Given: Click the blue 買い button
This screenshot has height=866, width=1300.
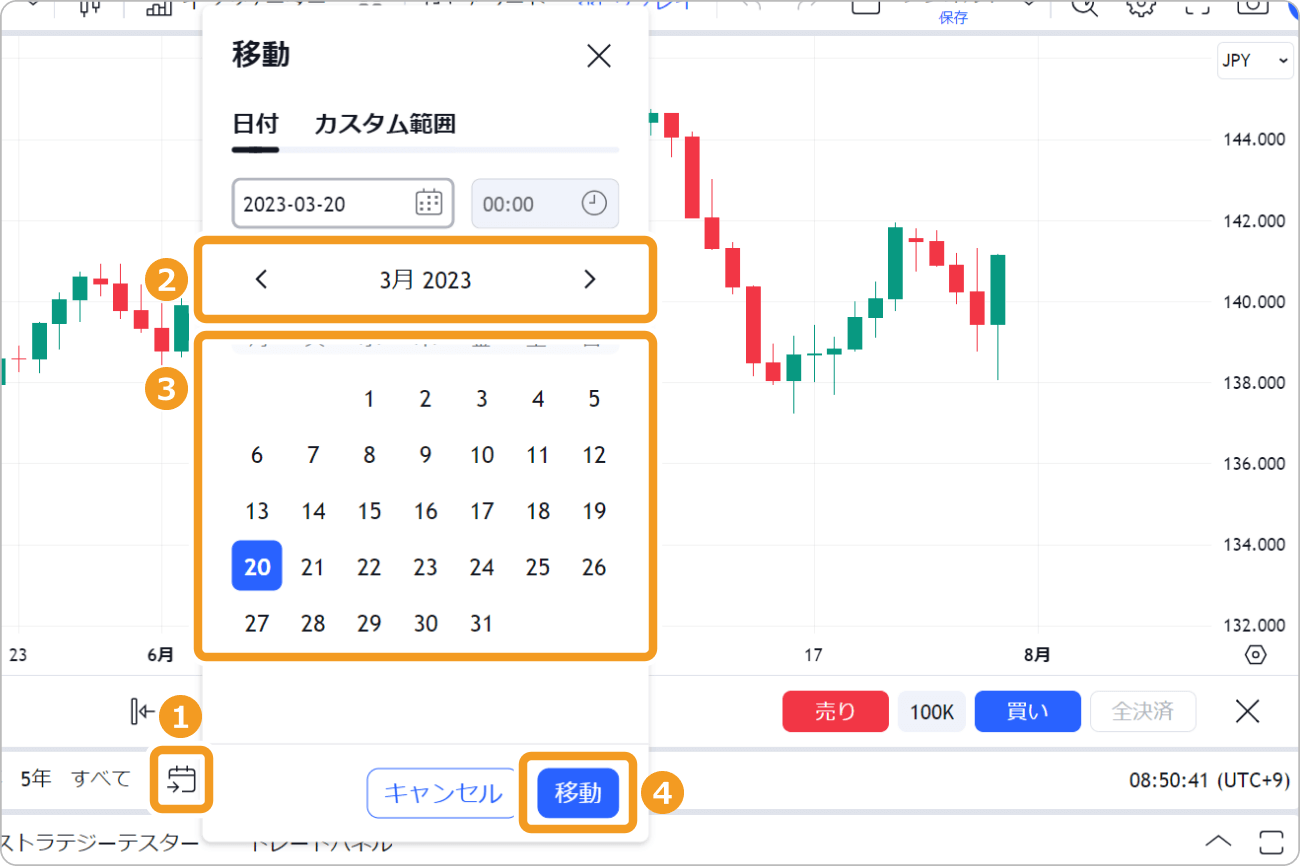Looking at the screenshot, I should pyautogui.click(x=1027, y=712).
